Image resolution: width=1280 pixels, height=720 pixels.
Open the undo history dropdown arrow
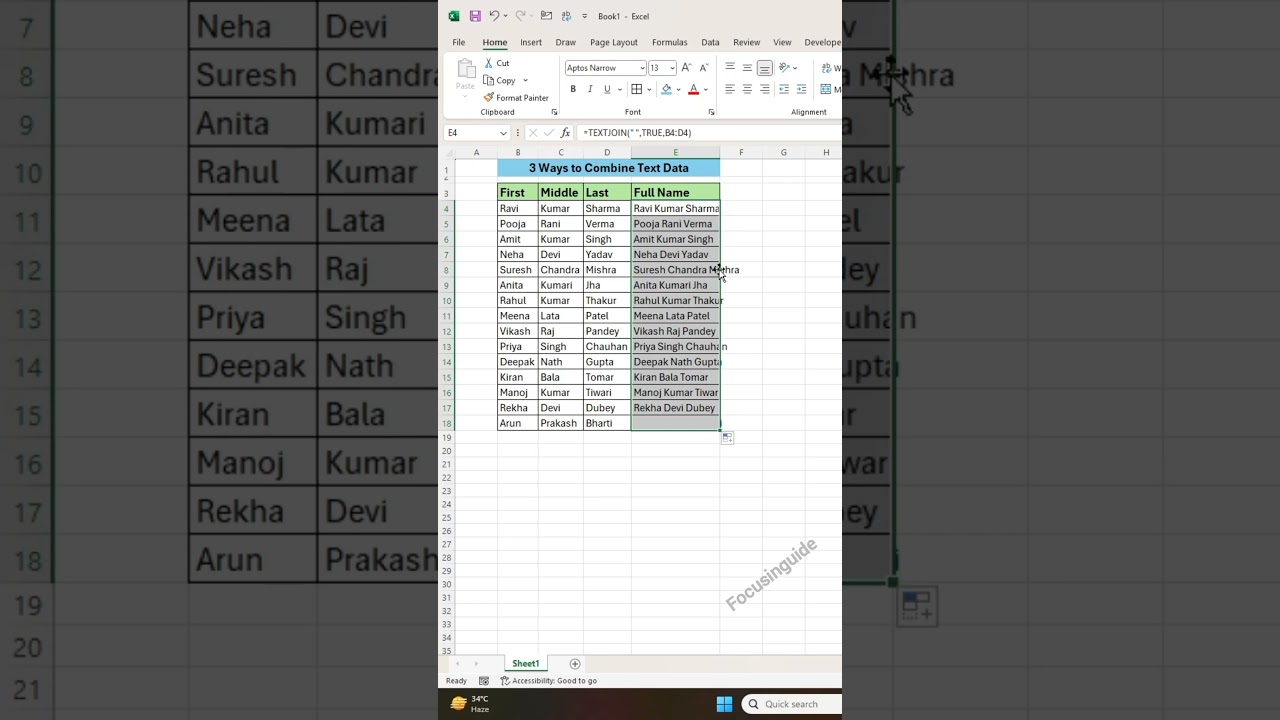tap(505, 16)
